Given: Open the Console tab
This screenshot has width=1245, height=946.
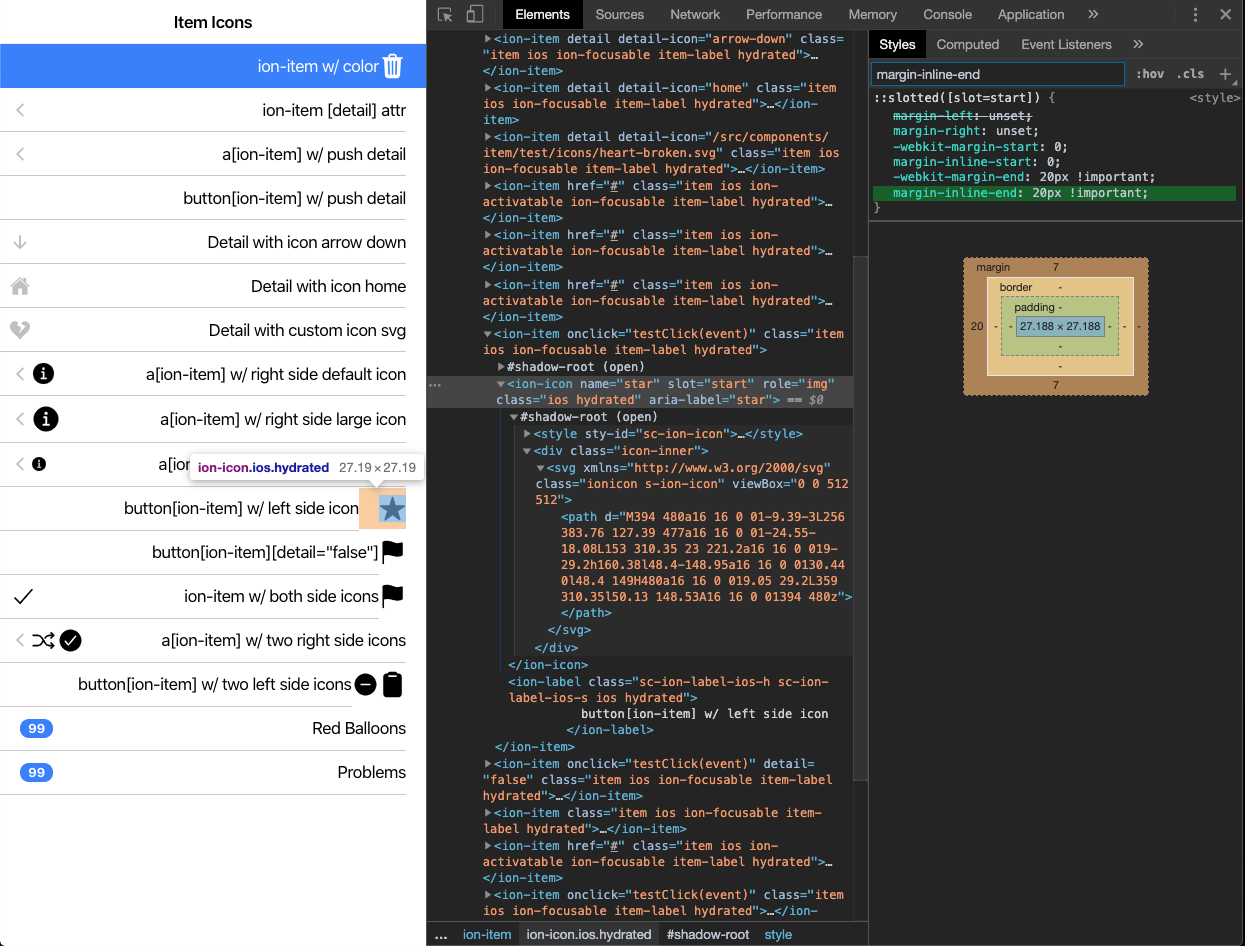Looking at the screenshot, I should (948, 14).
